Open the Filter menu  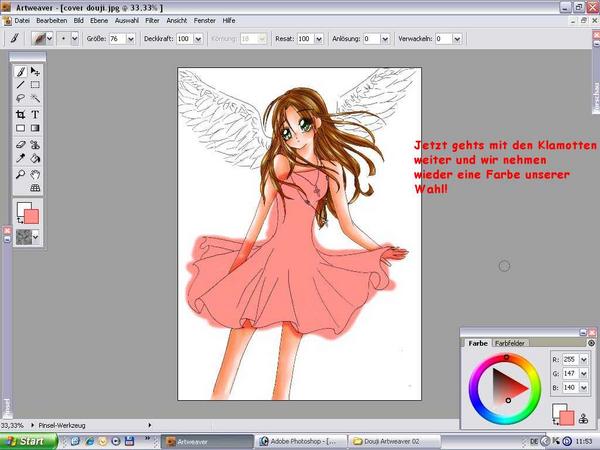click(x=152, y=21)
